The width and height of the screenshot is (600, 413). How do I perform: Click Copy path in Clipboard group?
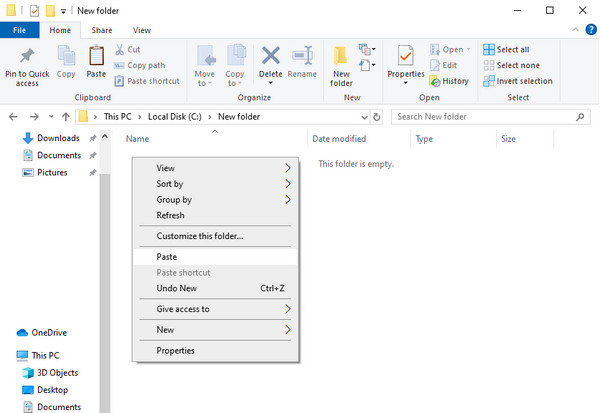pyautogui.click(x=140, y=65)
